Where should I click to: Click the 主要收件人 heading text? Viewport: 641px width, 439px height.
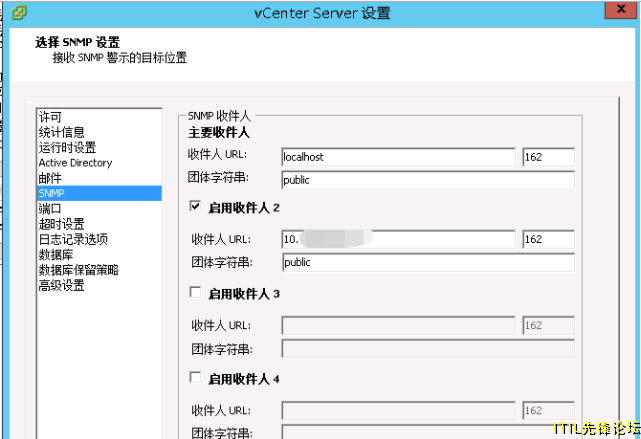point(219,132)
